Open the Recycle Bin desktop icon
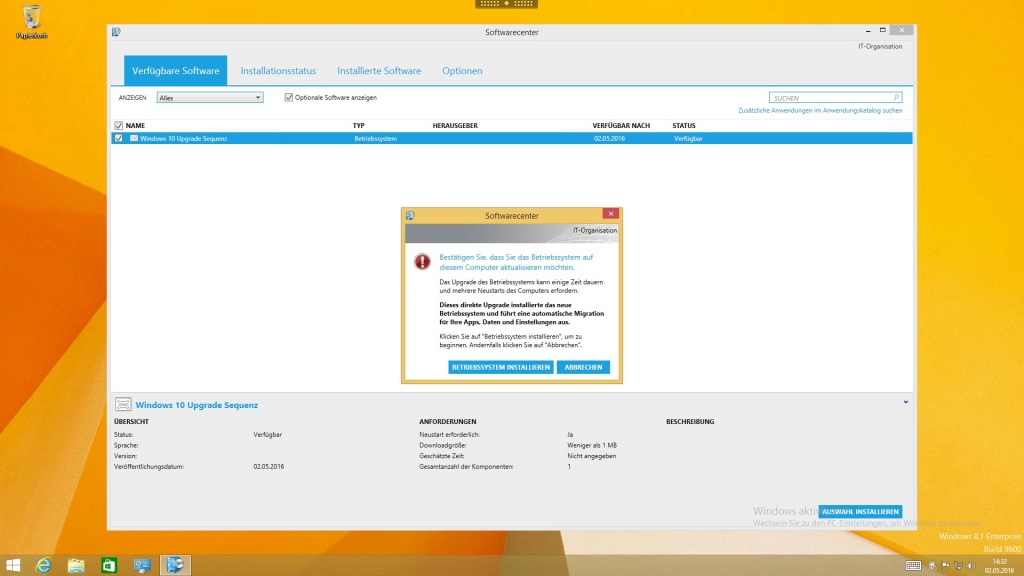Image resolution: width=1024 pixels, height=576 pixels. tap(31, 22)
